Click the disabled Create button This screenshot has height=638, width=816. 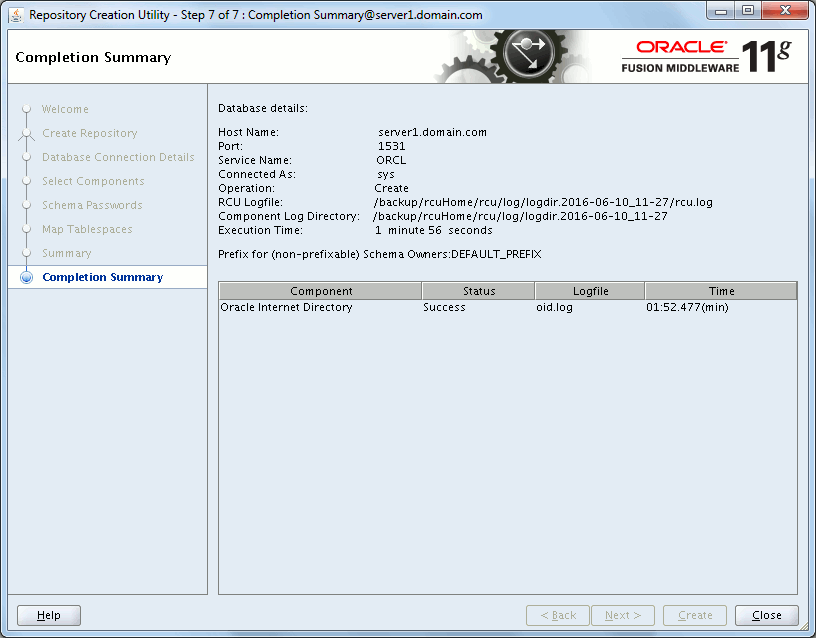[695, 615]
